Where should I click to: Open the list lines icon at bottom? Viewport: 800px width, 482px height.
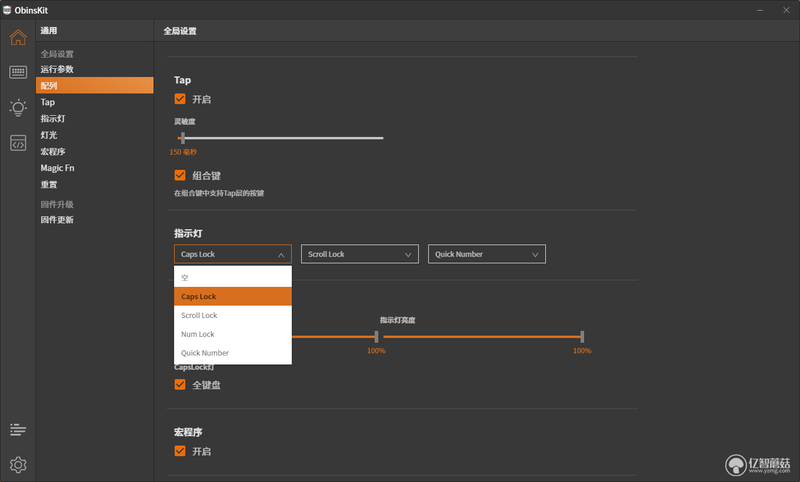pyautogui.click(x=18, y=429)
